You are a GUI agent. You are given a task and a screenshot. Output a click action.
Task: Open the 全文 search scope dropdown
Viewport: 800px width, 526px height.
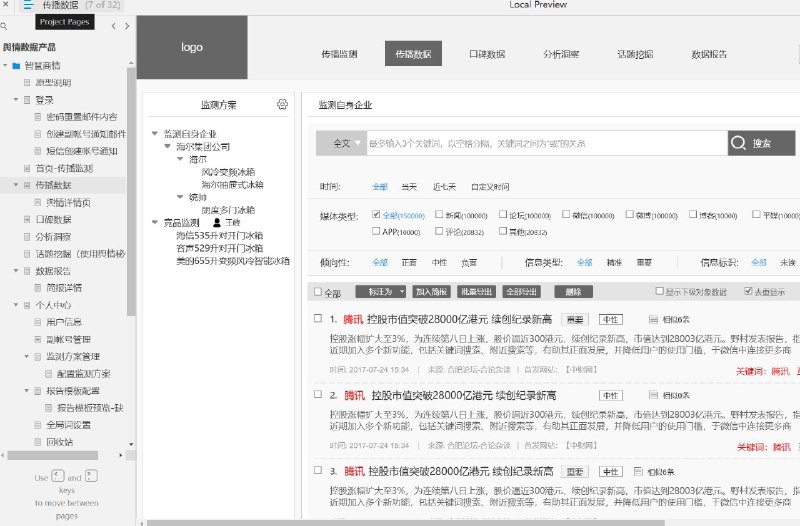coord(341,143)
